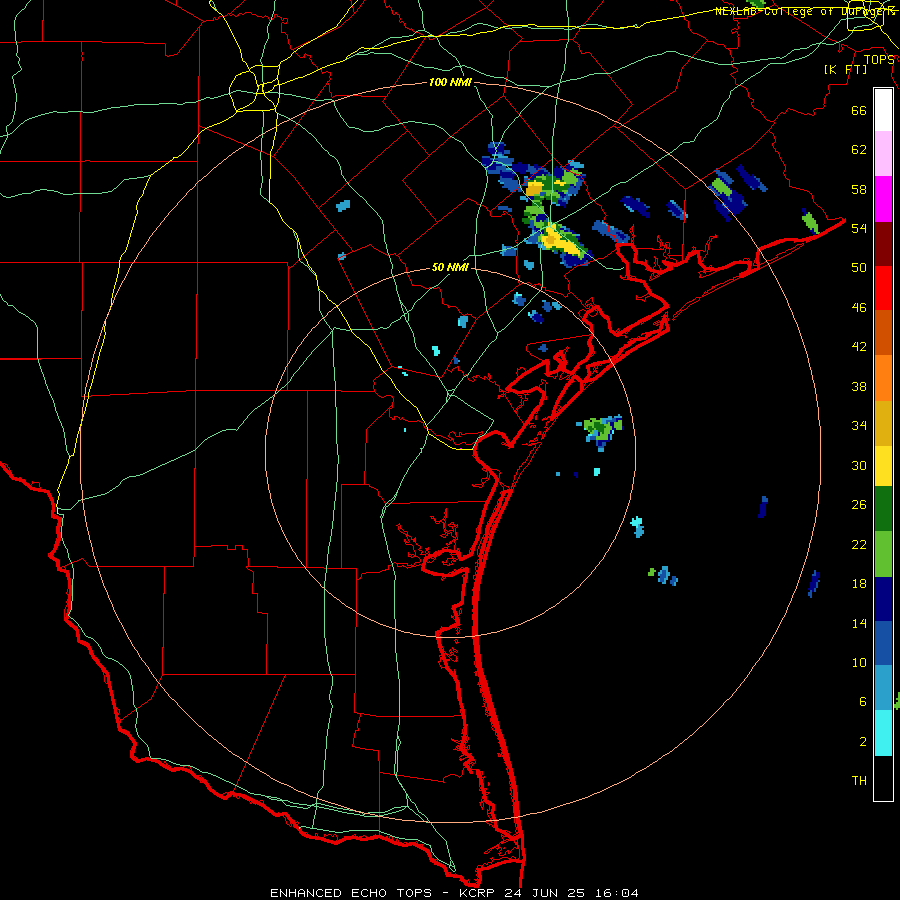Click the bright yellow echo top storm core
The image size is (900, 900).
coord(560,240)
